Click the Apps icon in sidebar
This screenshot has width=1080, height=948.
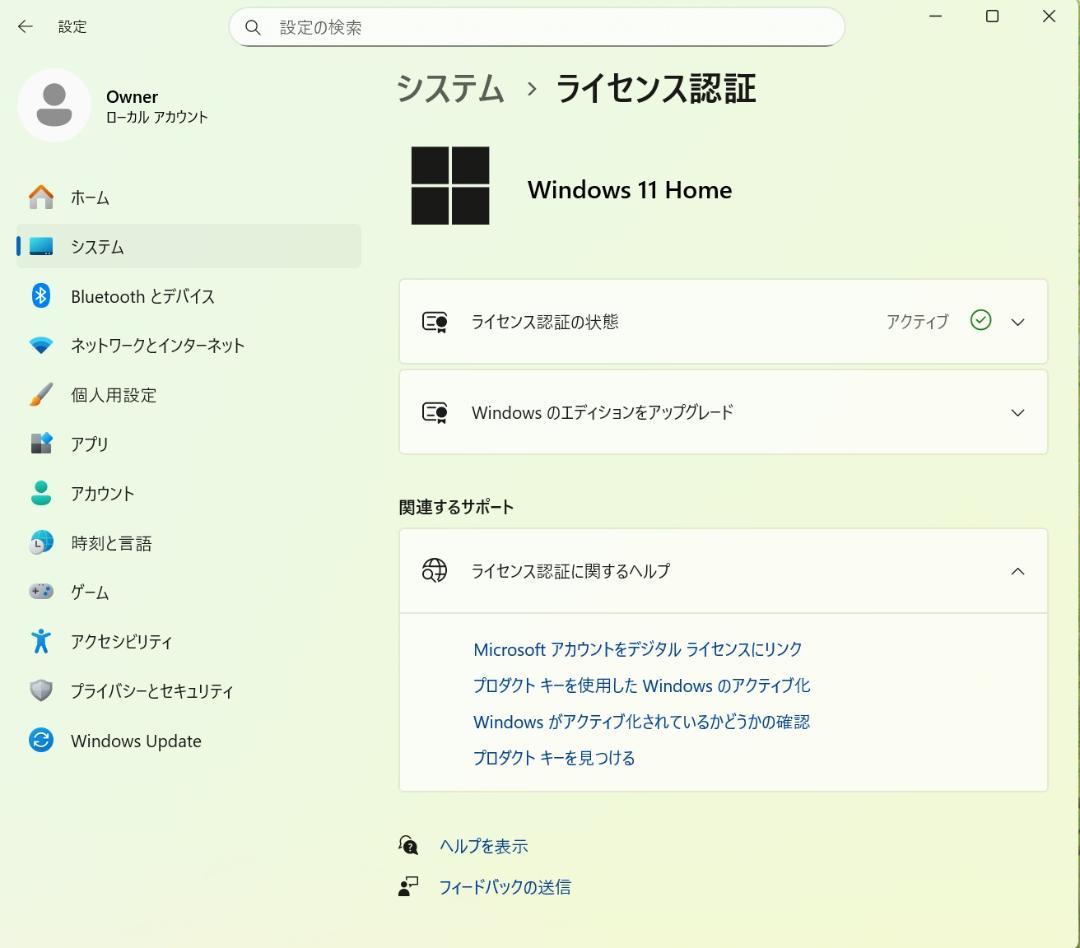click(x=41, y=444)
